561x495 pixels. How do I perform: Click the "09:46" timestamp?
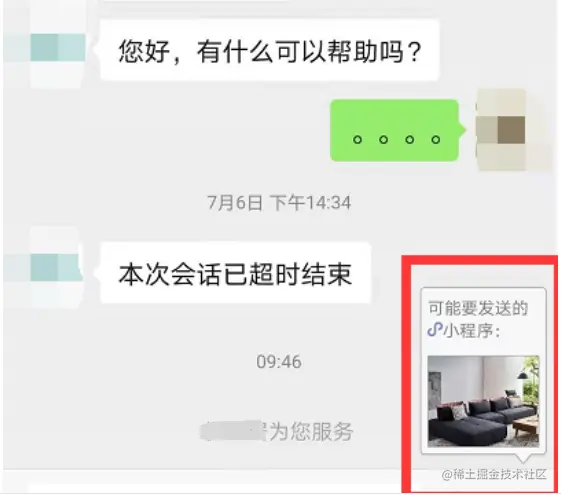point(279,362)
